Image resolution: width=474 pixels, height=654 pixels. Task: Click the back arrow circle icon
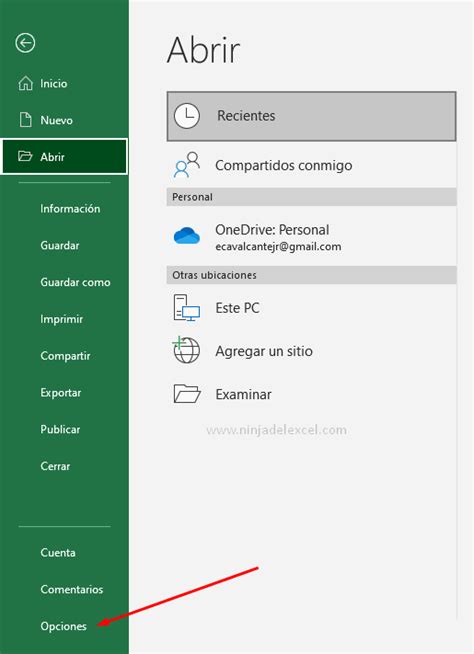click(x=25, y=43)
